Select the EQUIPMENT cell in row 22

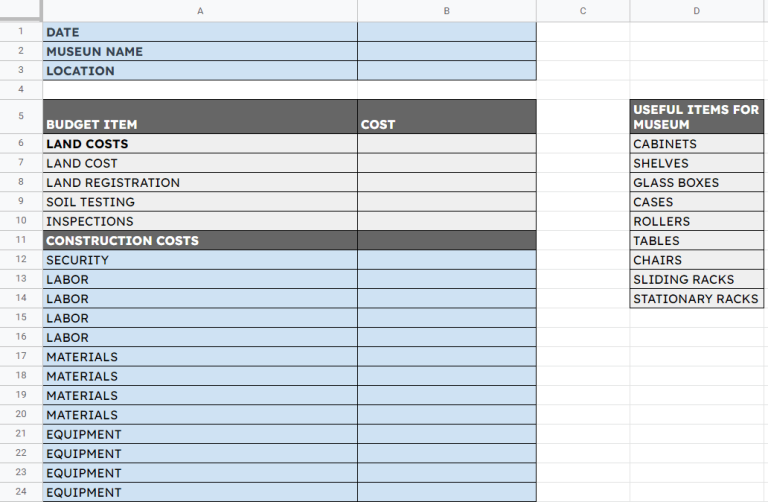tap(200, 453)
